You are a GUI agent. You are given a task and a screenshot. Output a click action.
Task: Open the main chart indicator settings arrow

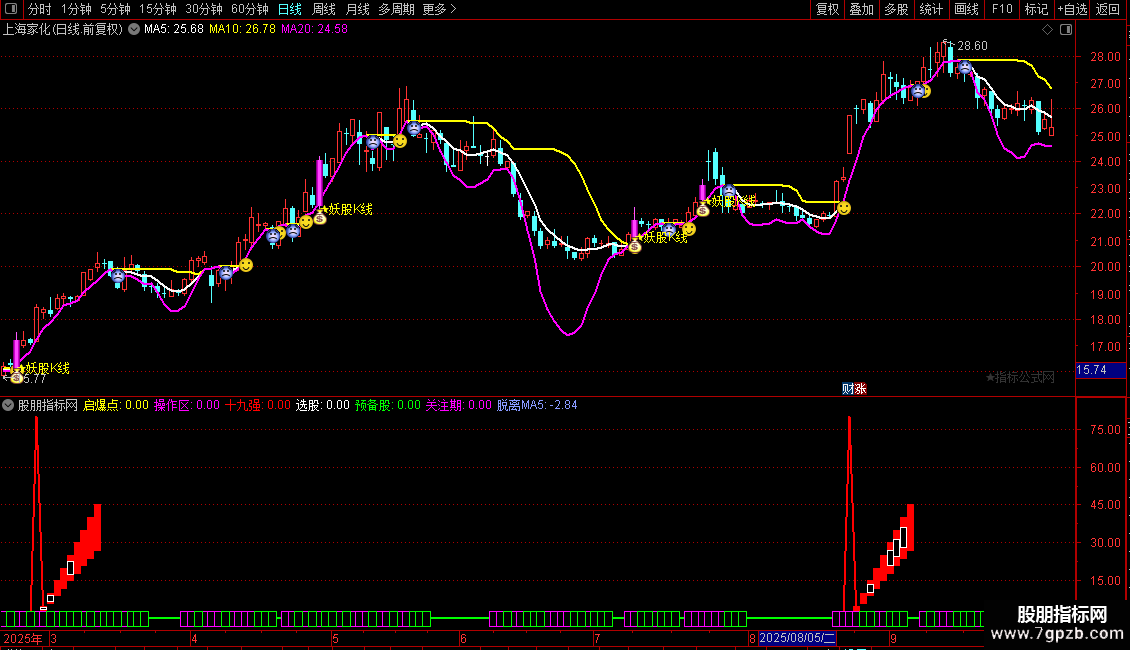(134, 30)
